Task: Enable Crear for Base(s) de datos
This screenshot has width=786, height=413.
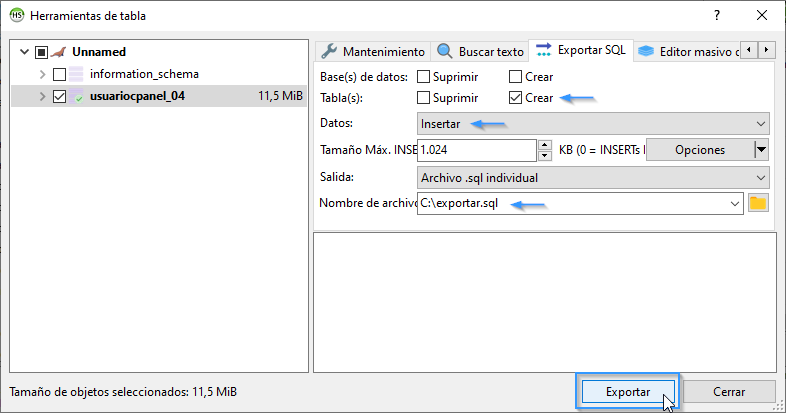Action: point(515,77)
